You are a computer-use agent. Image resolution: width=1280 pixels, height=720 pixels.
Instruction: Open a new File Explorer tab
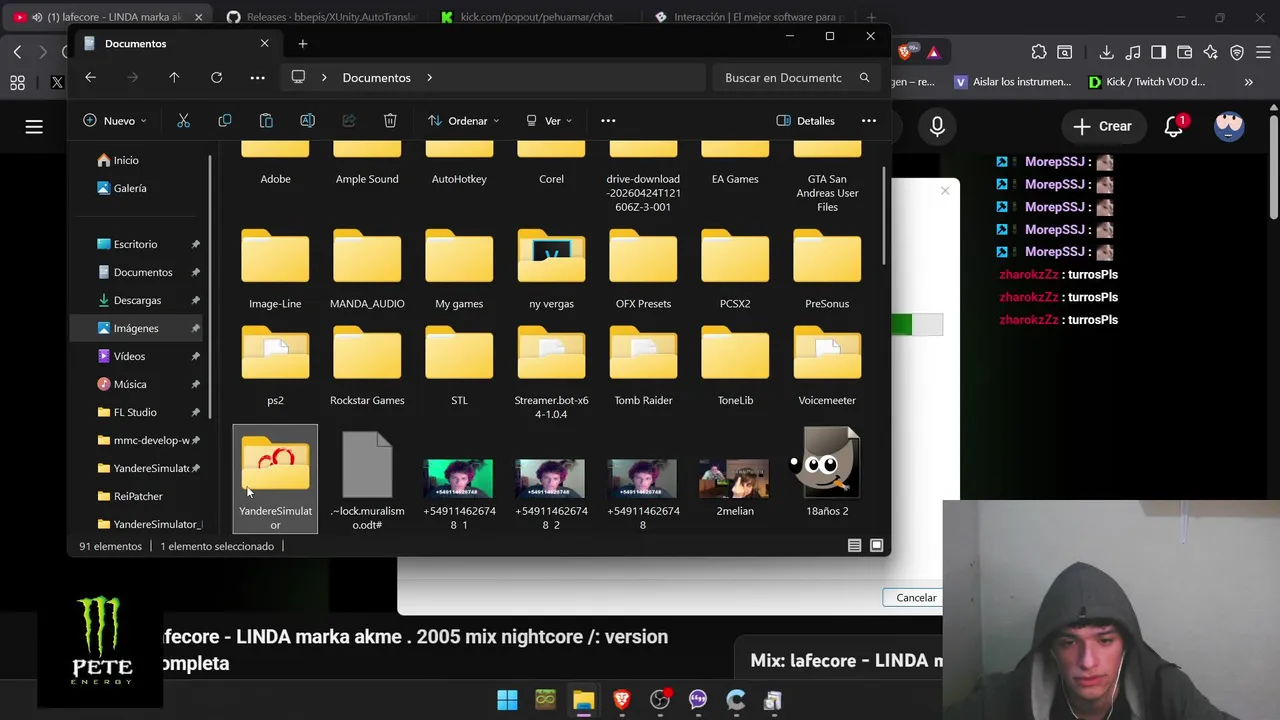303,43
